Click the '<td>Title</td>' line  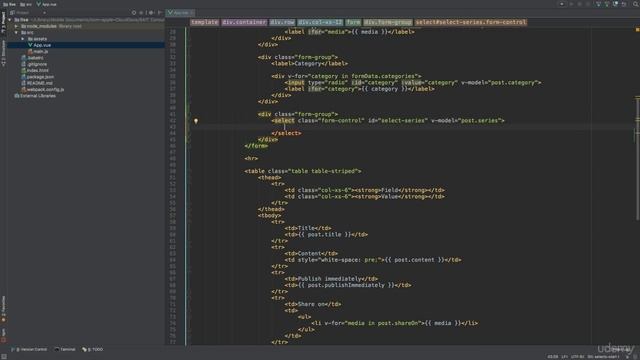pyautogui.click(x=308, y=228)
